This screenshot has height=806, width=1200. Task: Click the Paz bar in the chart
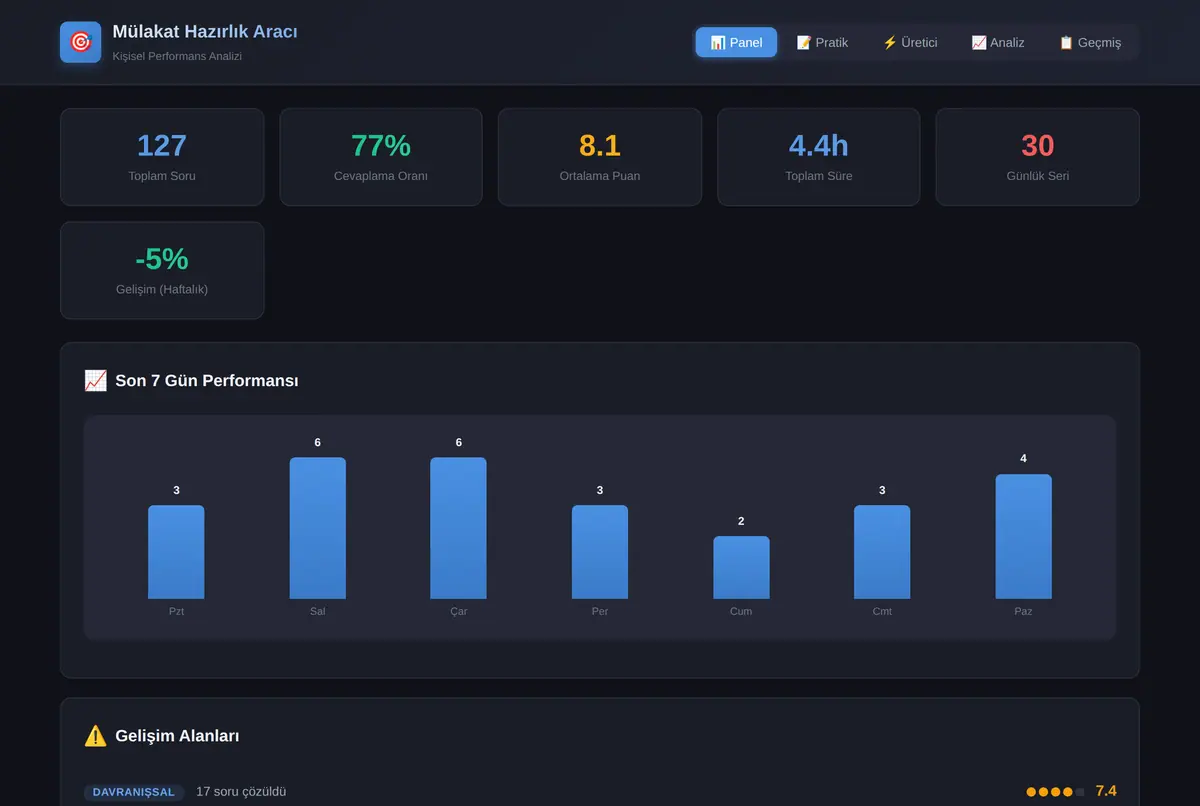[x=1023, y=537]
